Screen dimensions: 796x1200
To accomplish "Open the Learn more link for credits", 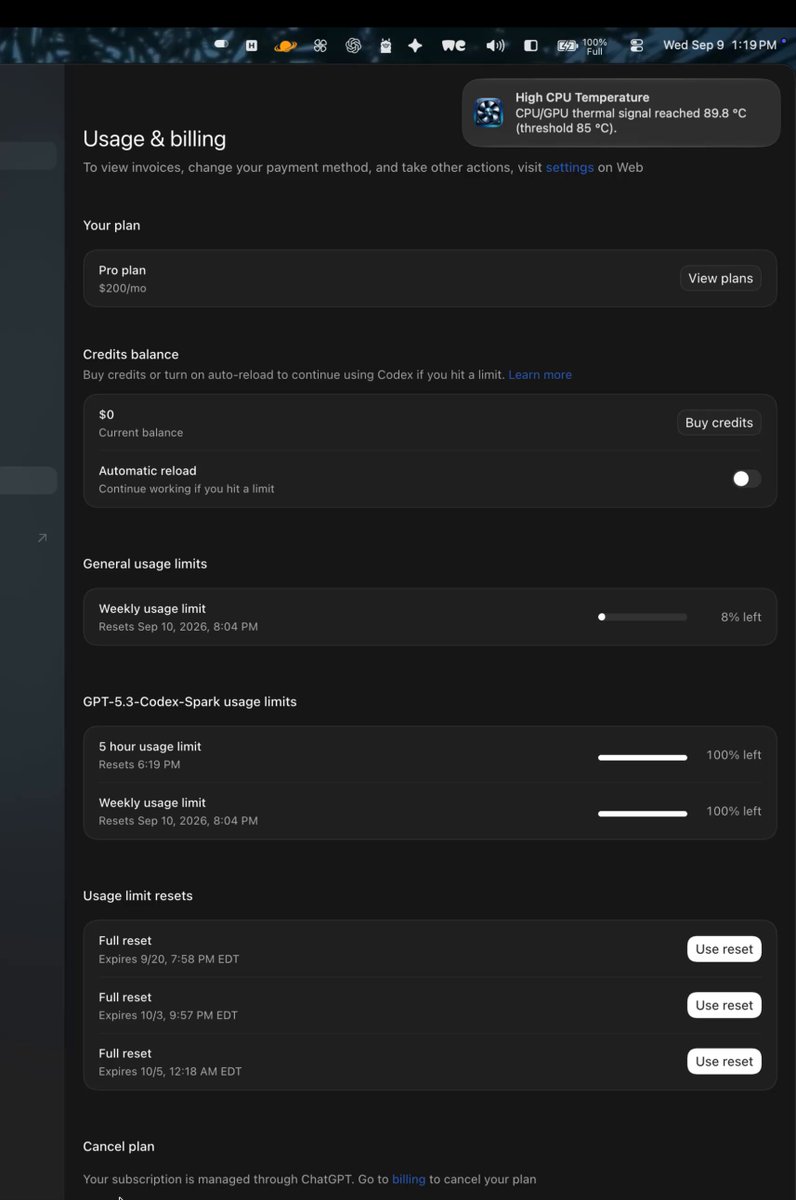I will (x=540, y=374).
